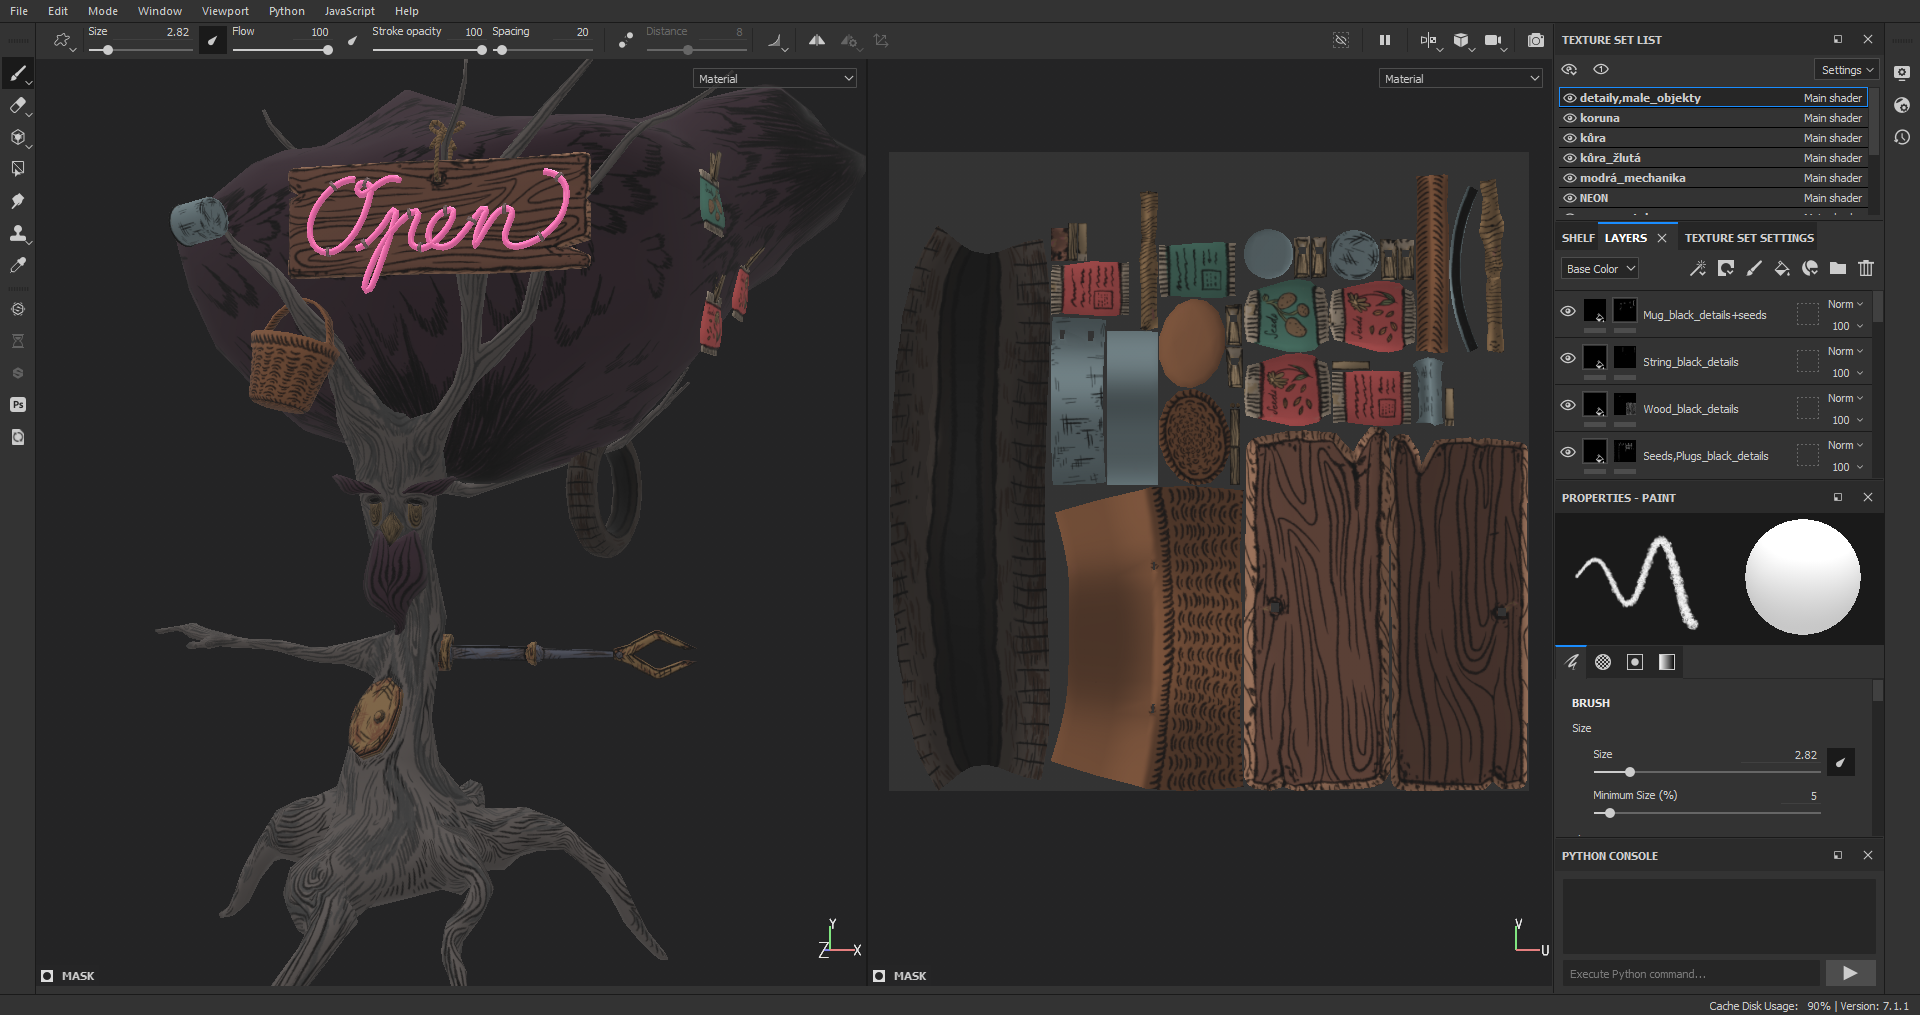Open the Viewport menu
This screenshot has height=1015, width=1920.
coord(225,11)
